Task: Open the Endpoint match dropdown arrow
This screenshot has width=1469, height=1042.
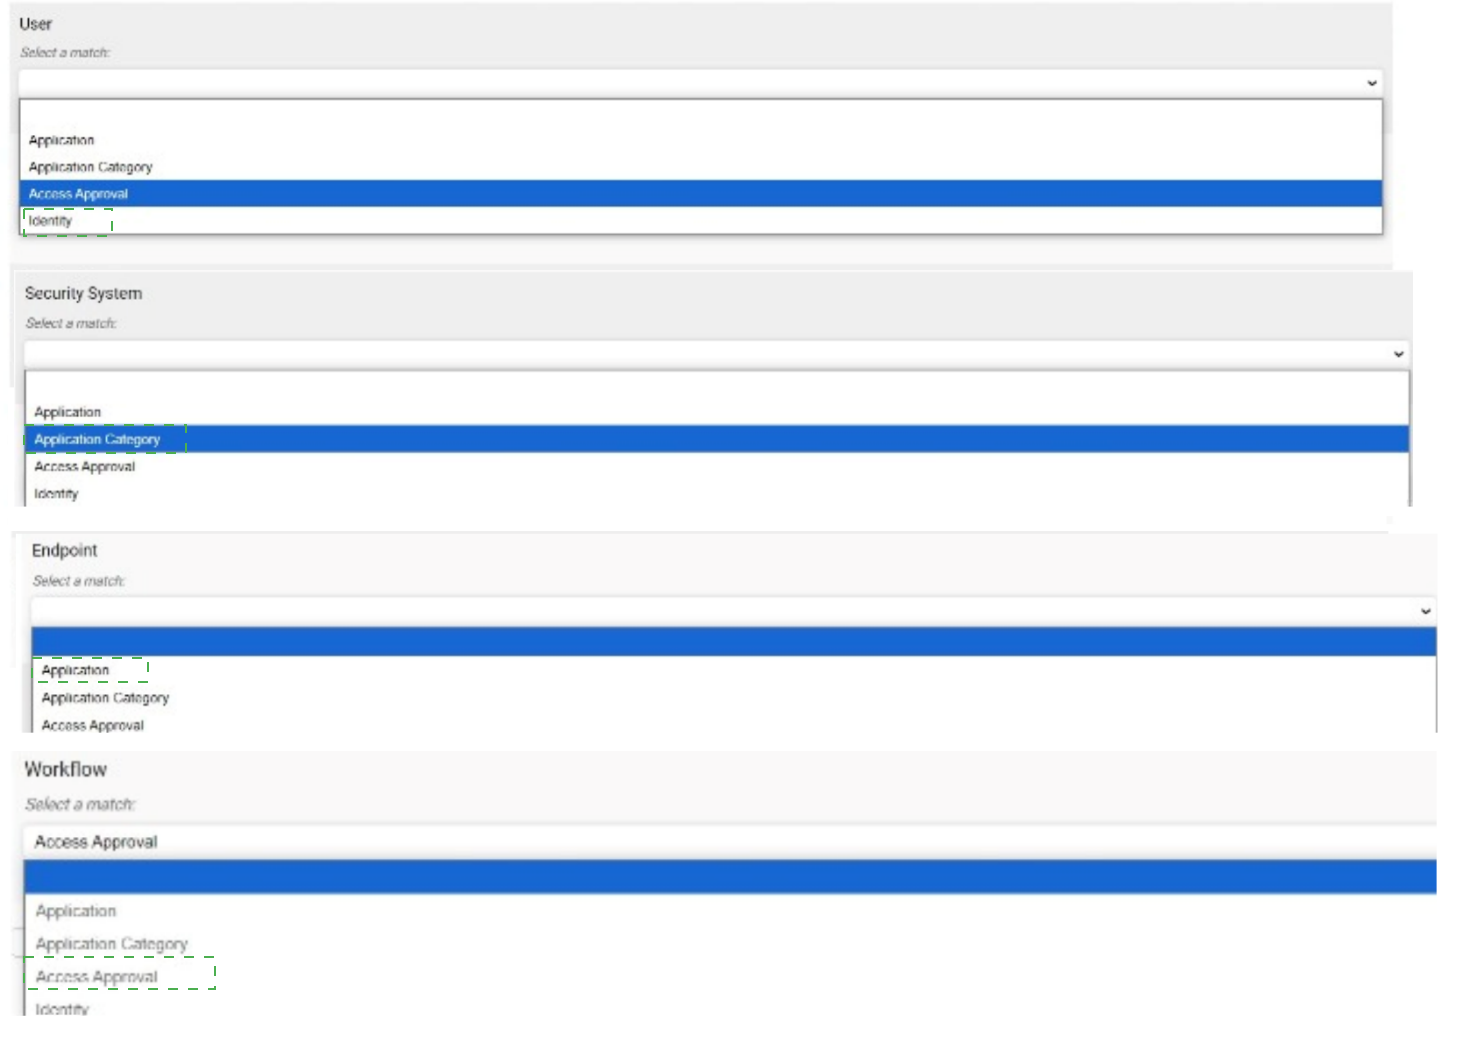Action: point(1426,611)
